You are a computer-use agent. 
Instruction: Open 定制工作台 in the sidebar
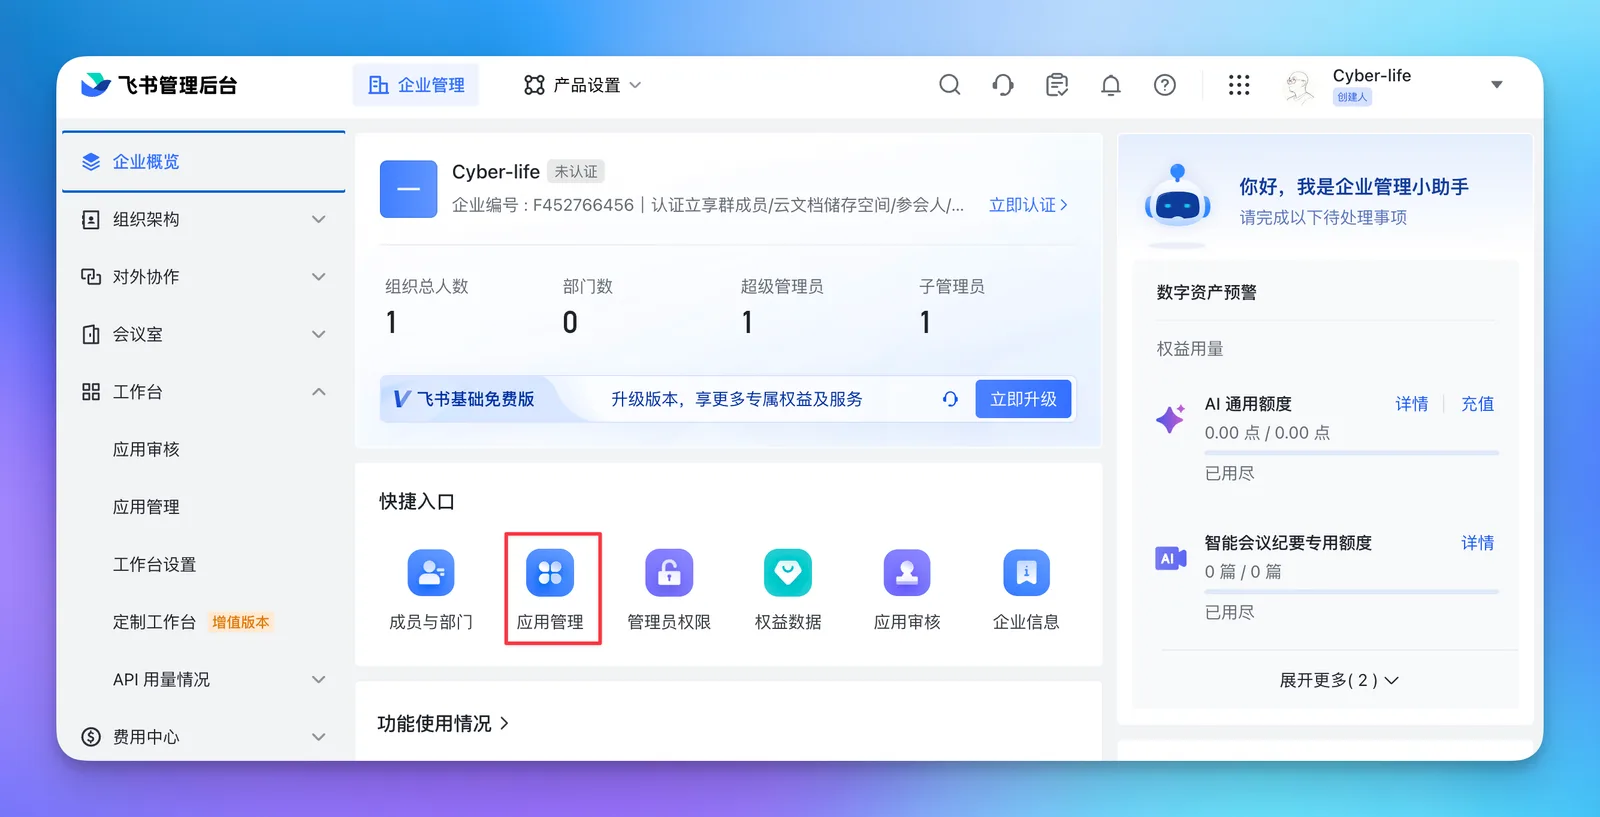click(x=154, y=622)
